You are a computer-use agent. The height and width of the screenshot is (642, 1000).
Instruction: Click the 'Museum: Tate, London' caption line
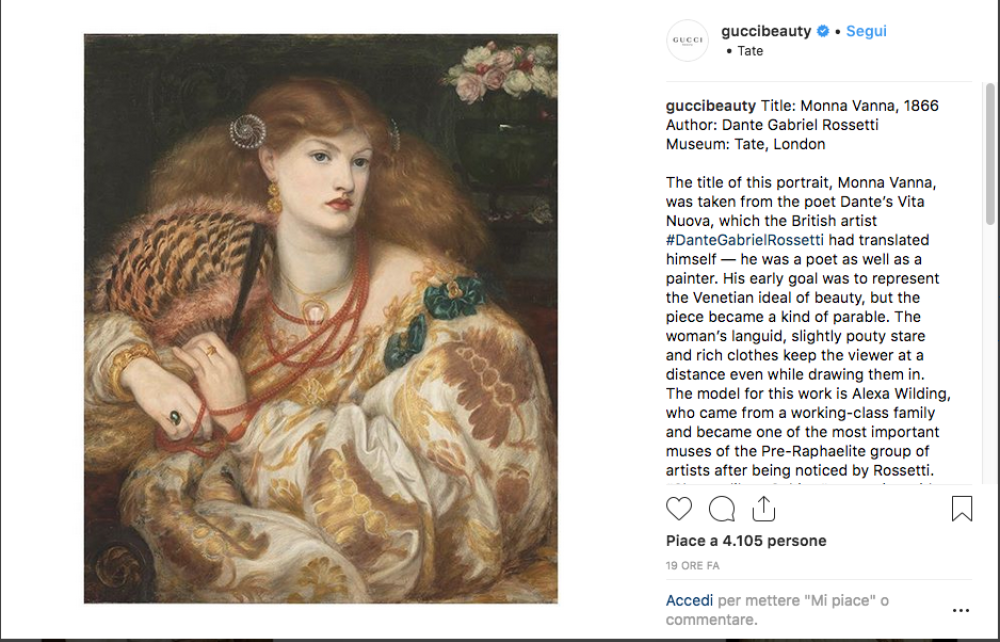[x=746, y=144]
